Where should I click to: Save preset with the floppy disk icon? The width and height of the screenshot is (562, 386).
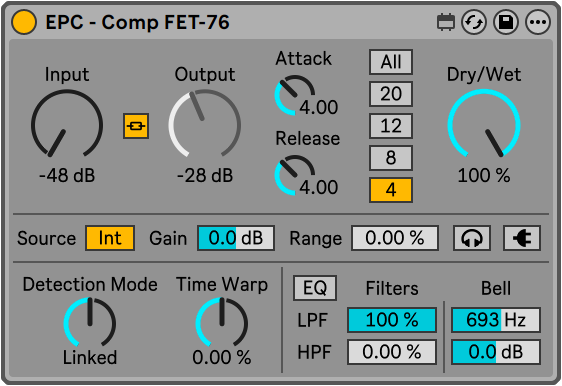point(506,22)
